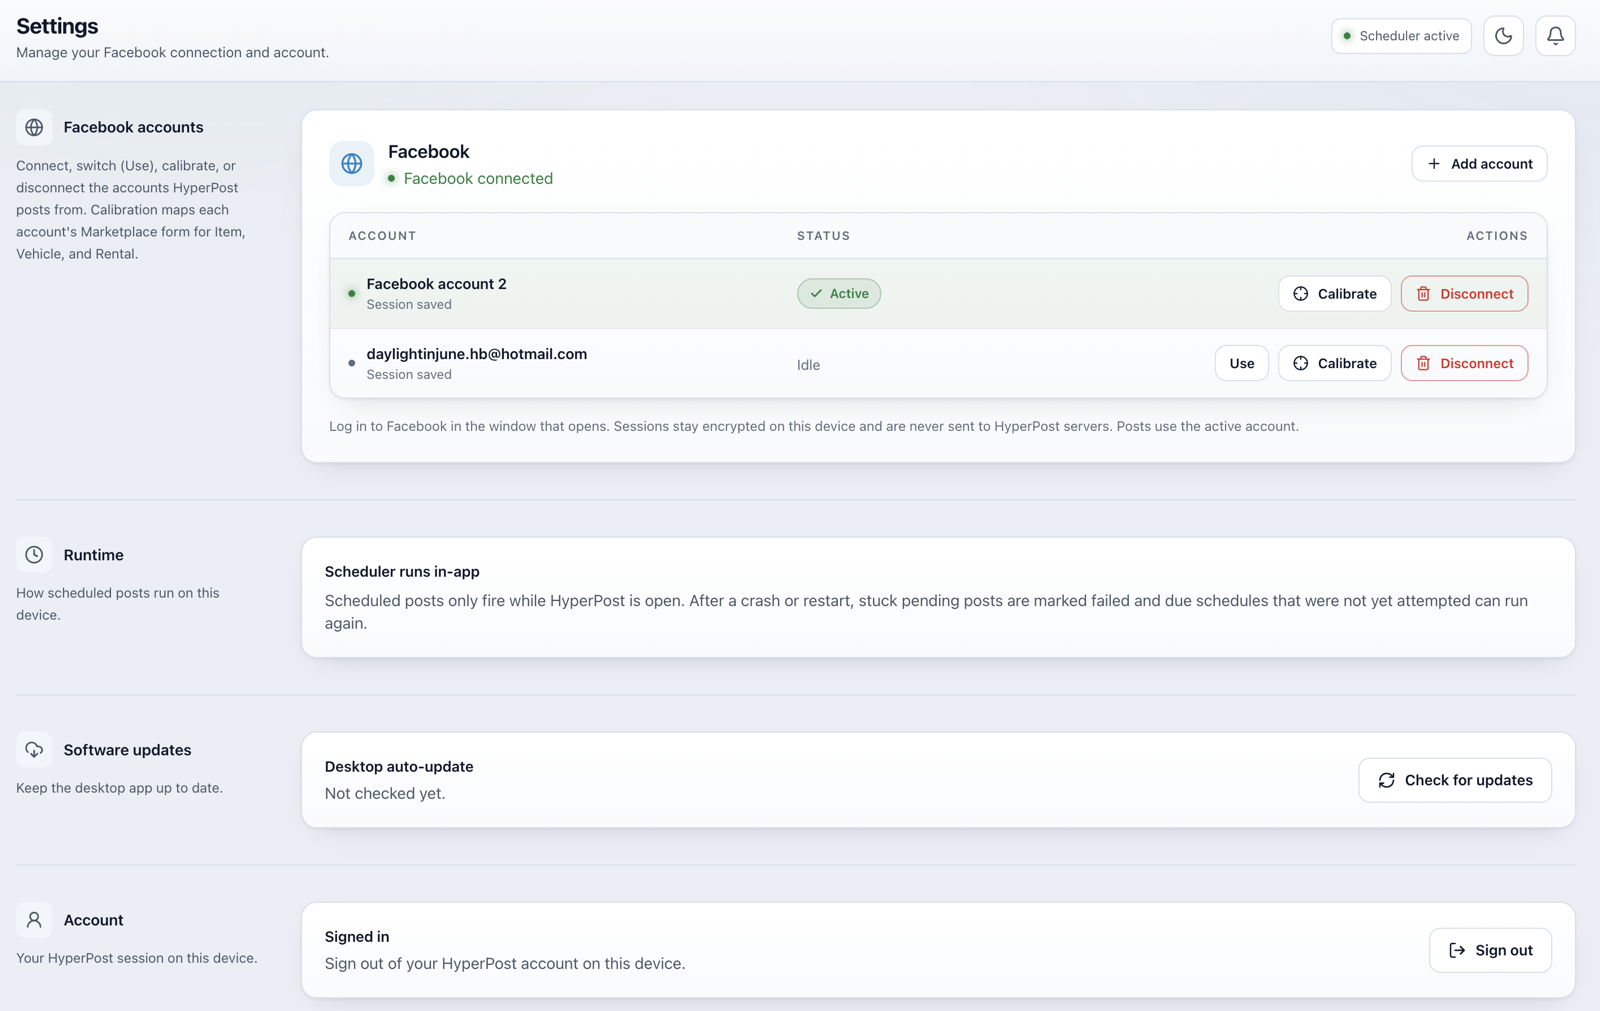
Task: Use the daylightinjune.hb@hotmail.com account
Action: pos(1241,363)
